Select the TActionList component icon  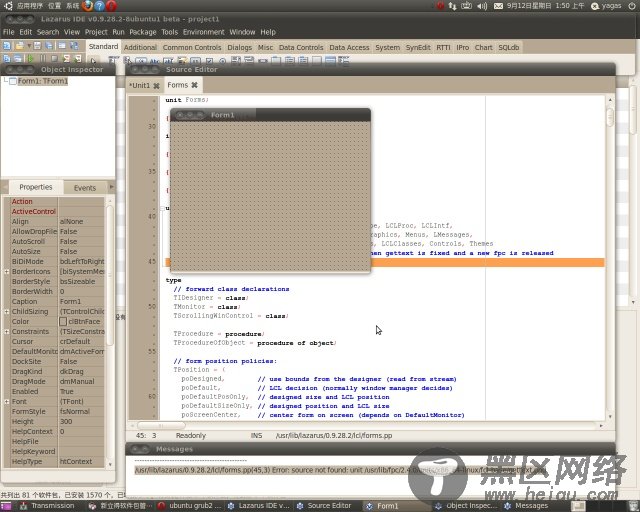(344, 60)
